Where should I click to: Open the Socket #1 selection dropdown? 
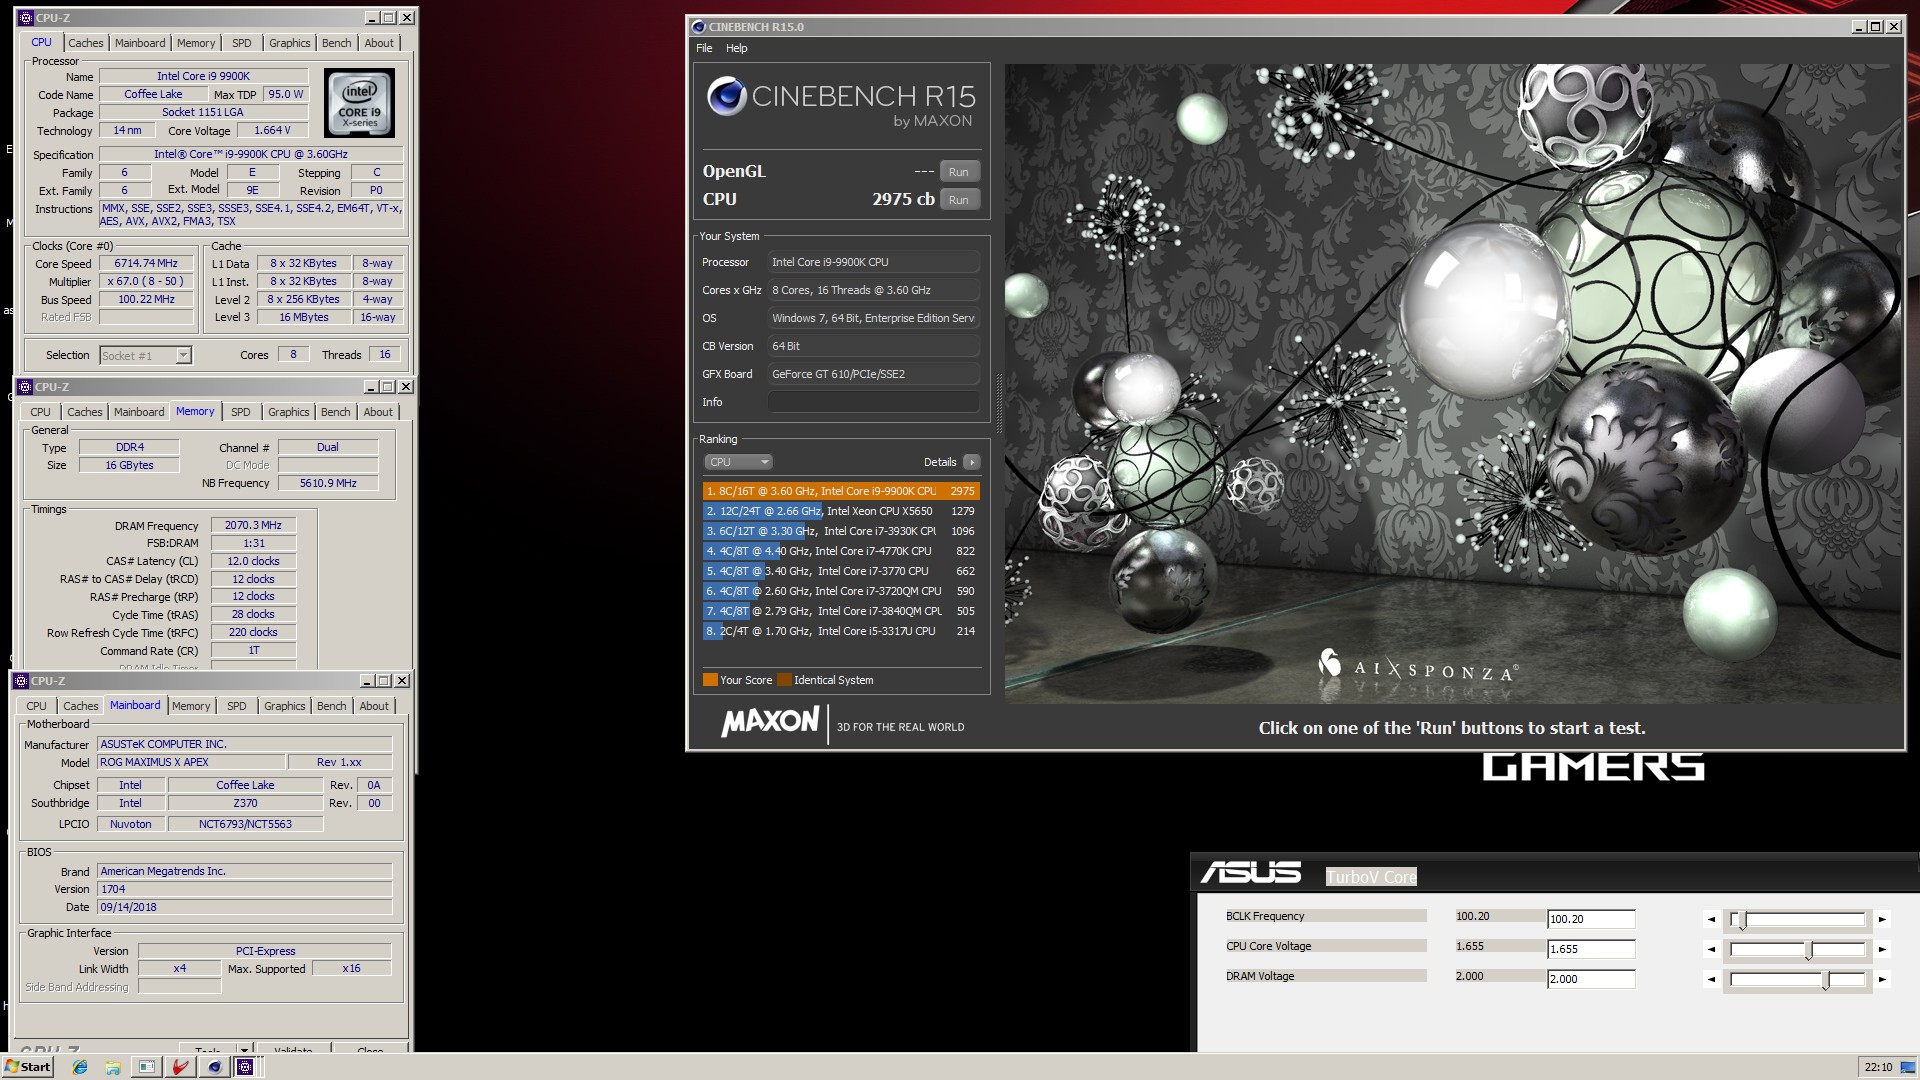[183, 355]
